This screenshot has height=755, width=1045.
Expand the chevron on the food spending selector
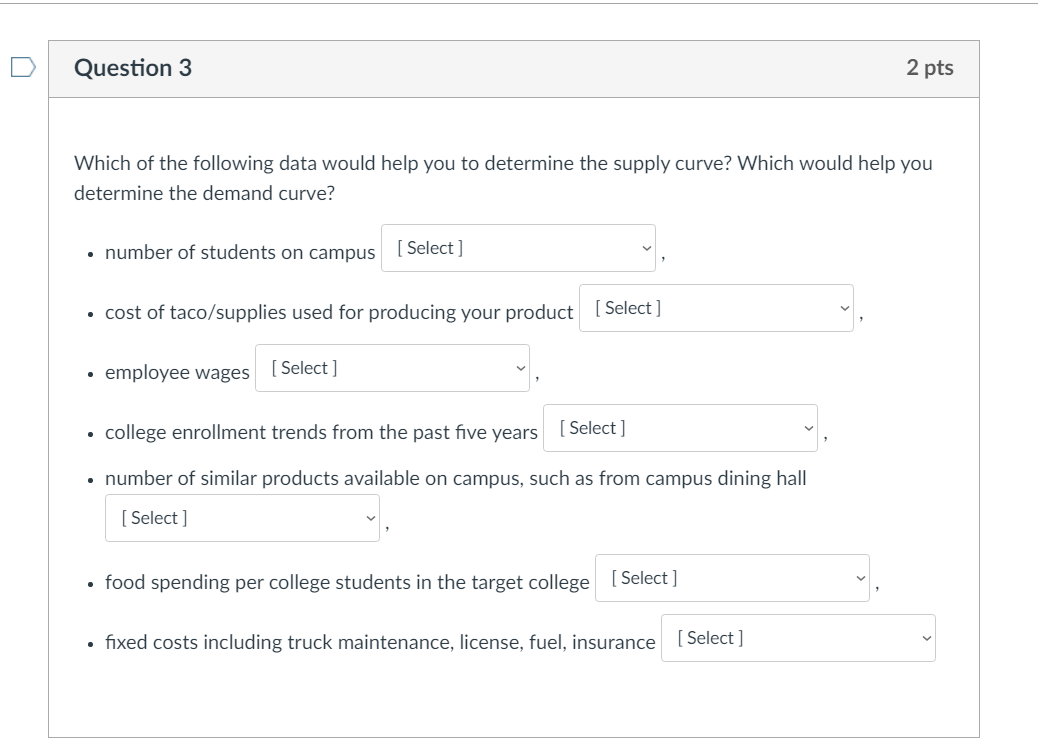[x=861, y=577]
